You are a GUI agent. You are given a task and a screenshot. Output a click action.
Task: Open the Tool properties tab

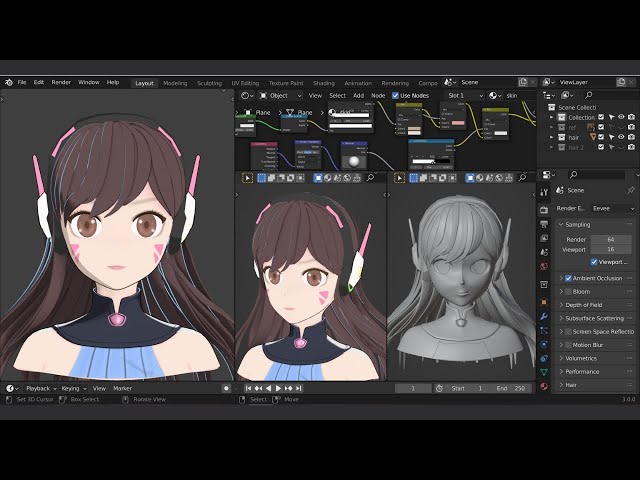[x=544, y=192]
